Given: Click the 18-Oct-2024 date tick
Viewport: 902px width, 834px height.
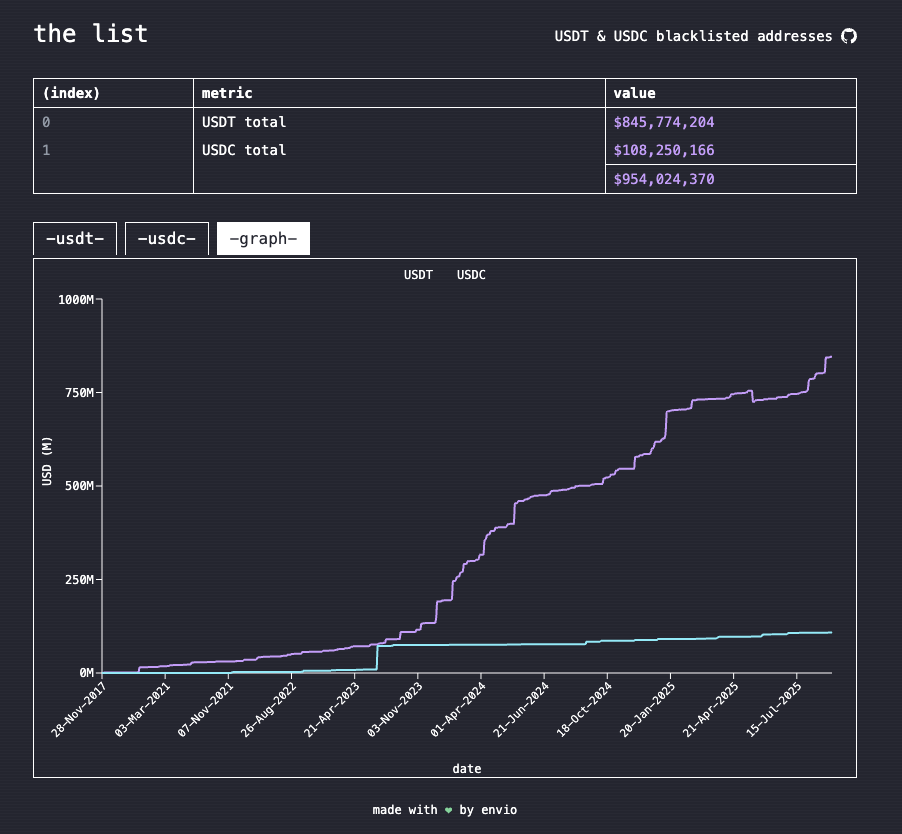Looking at the screenshot, I should pyautogui.click(x=583, y=710).
